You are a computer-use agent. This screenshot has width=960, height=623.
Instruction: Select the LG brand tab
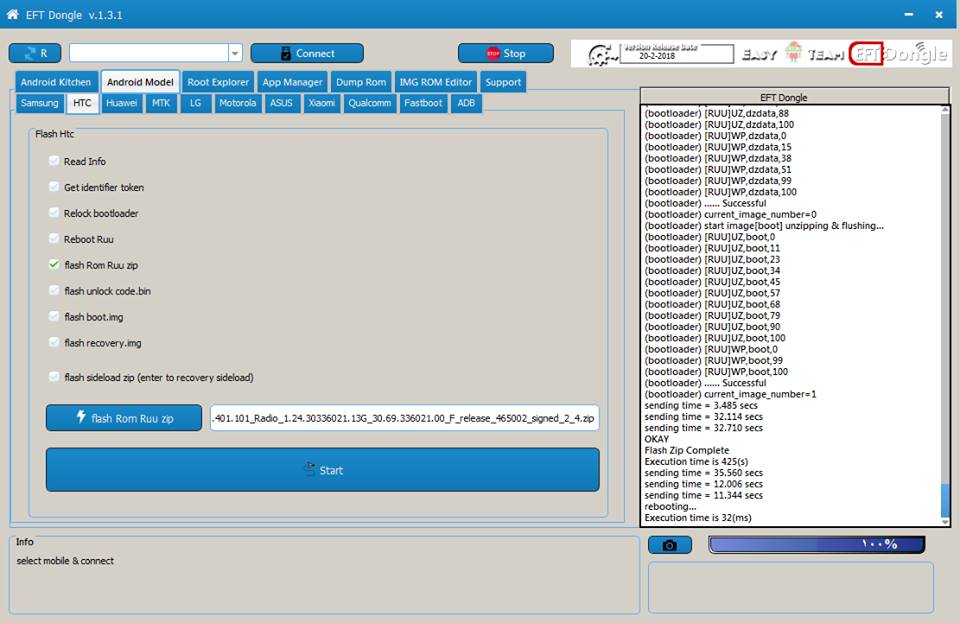click(x=195, y=103)
